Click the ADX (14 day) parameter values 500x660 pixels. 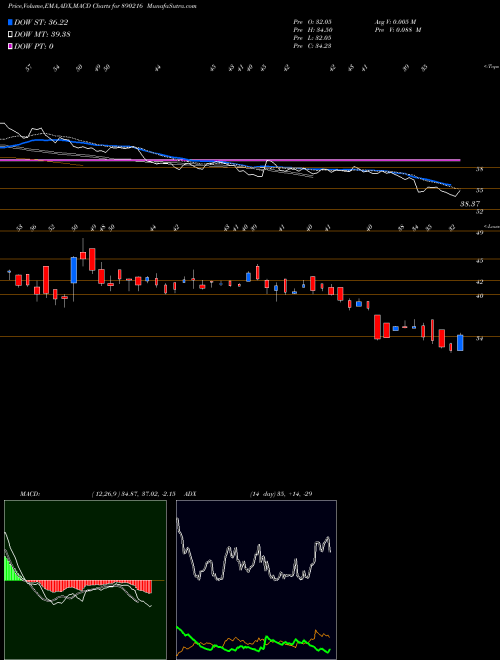pyautogui.click(x=281, y=494)
